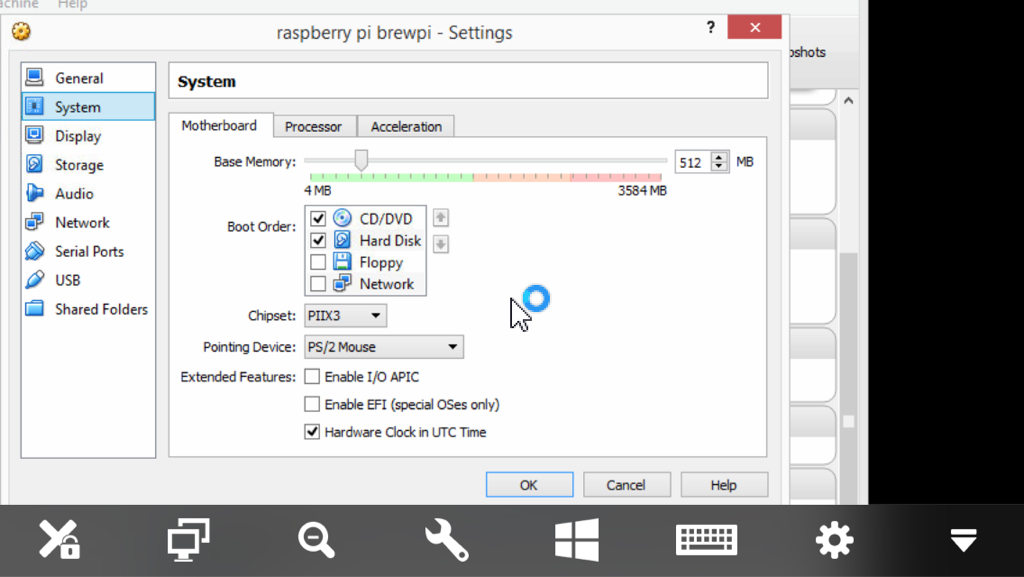Image resolution: width=1024 pixels, height=577 pixels.
Task: Close the Settings dialog with red X
Action: click(754, 27)
